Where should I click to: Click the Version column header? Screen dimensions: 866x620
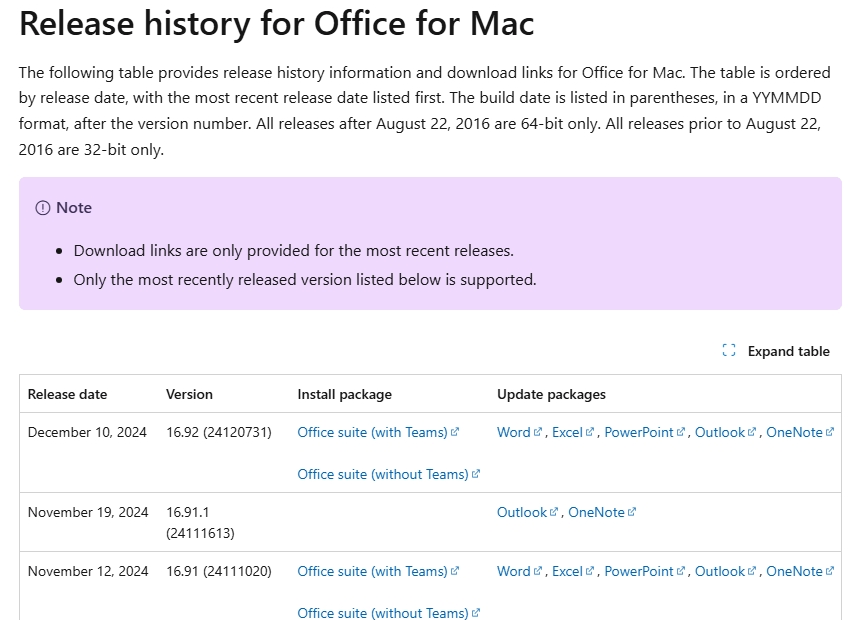coord(189,394)
